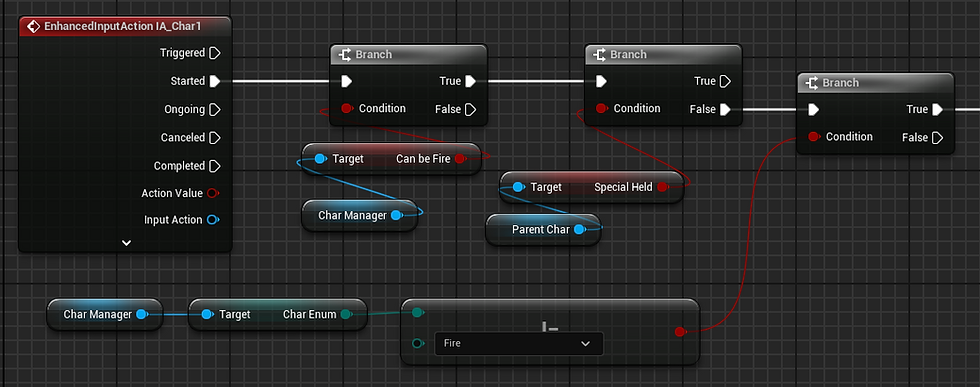Screen dimensions: 980x387
Task: Click the red Action Value output pin
Action: [212, 193]
